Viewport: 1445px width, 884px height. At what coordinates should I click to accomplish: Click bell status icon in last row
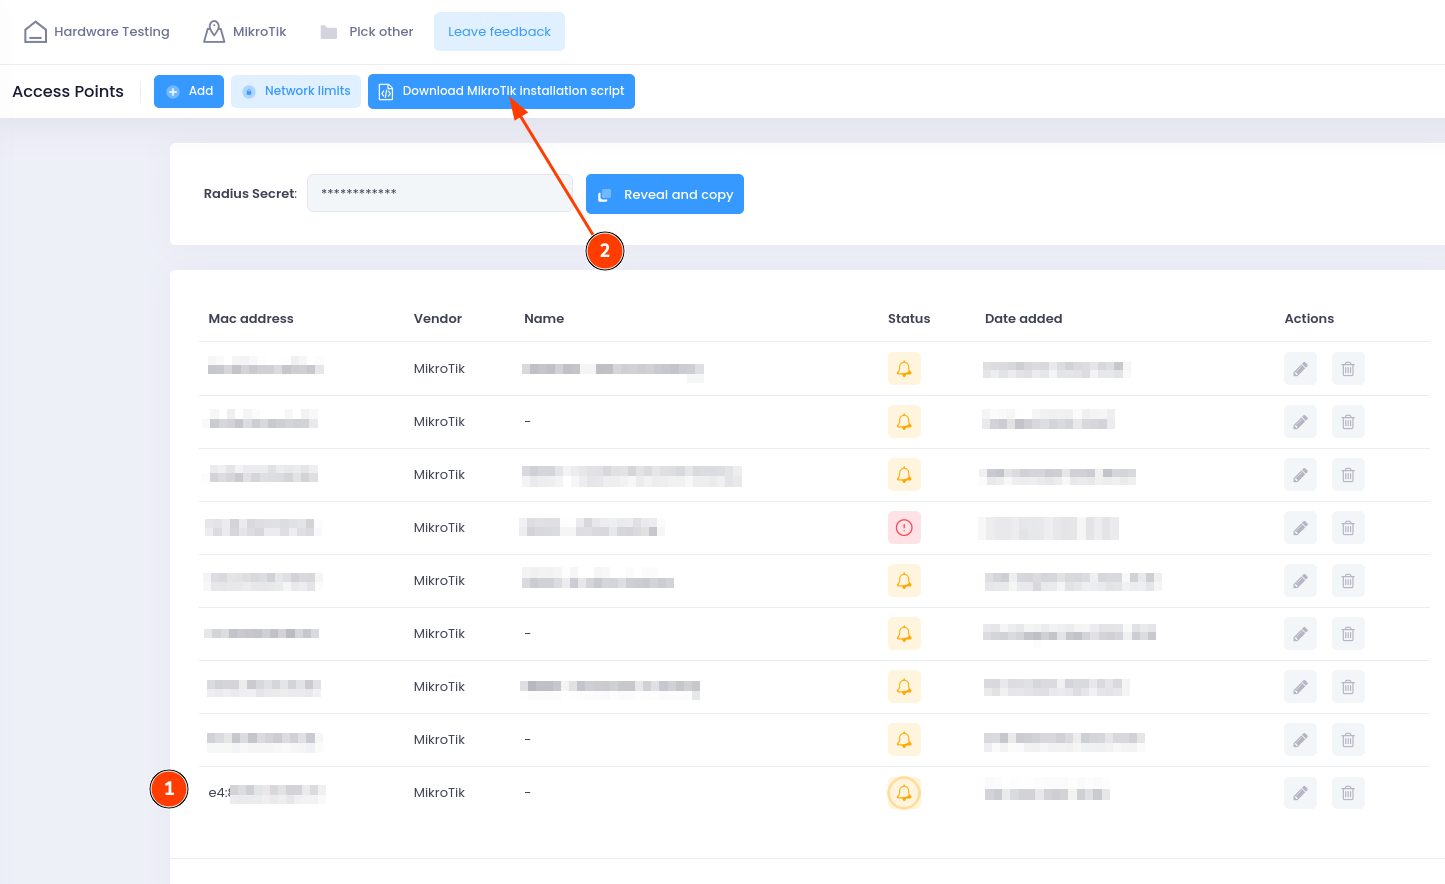(904, 793)
